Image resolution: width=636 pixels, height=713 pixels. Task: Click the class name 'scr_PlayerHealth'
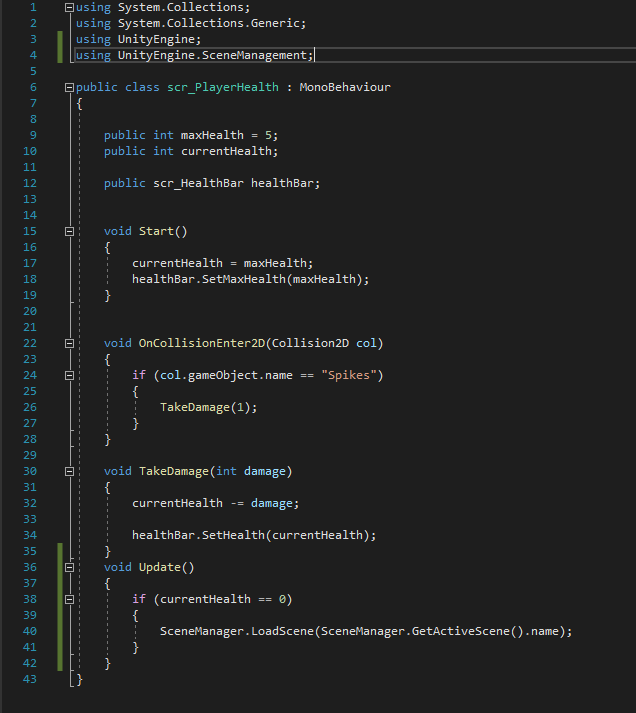pos(223,87)
